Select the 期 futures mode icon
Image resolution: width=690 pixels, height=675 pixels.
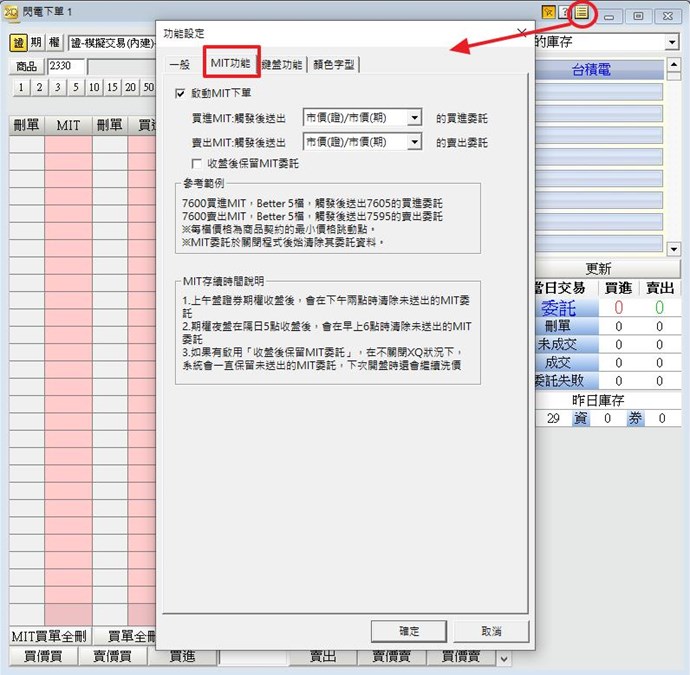click(x=36, y=43)
